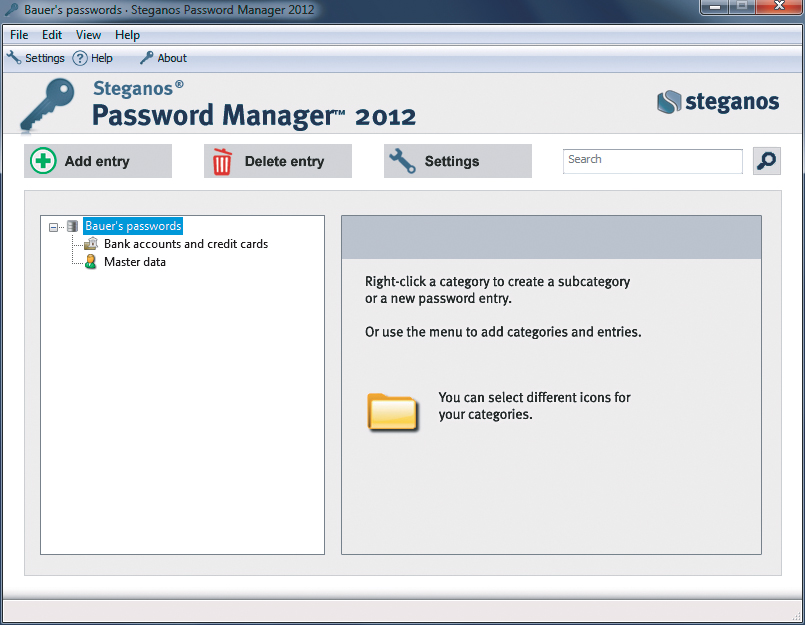Click the Master data person icon
This screenshot has height=625, width=805.
tap(91, 262)
